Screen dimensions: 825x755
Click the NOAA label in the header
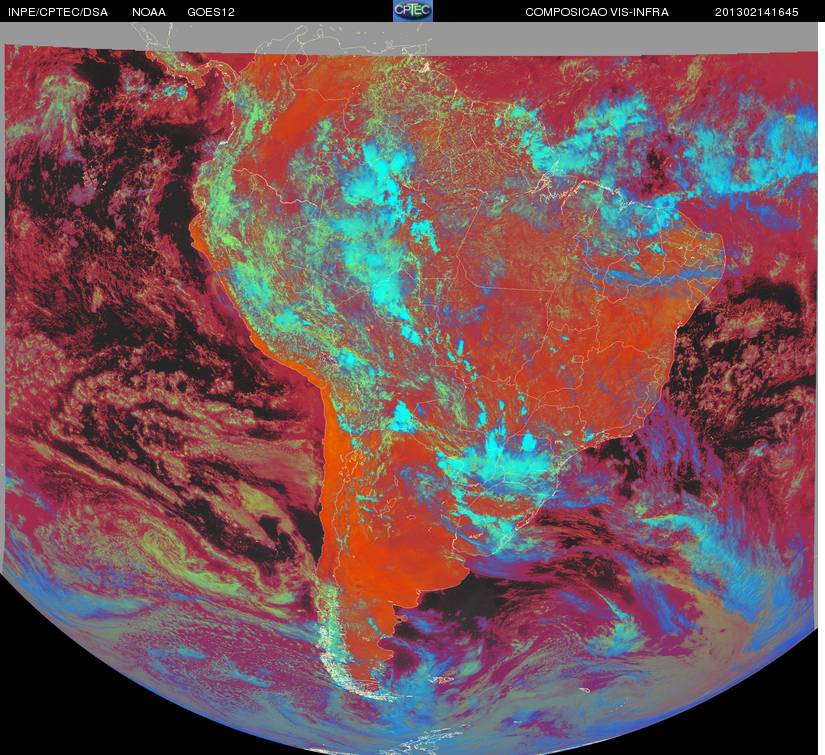click(x=149, y=12)
